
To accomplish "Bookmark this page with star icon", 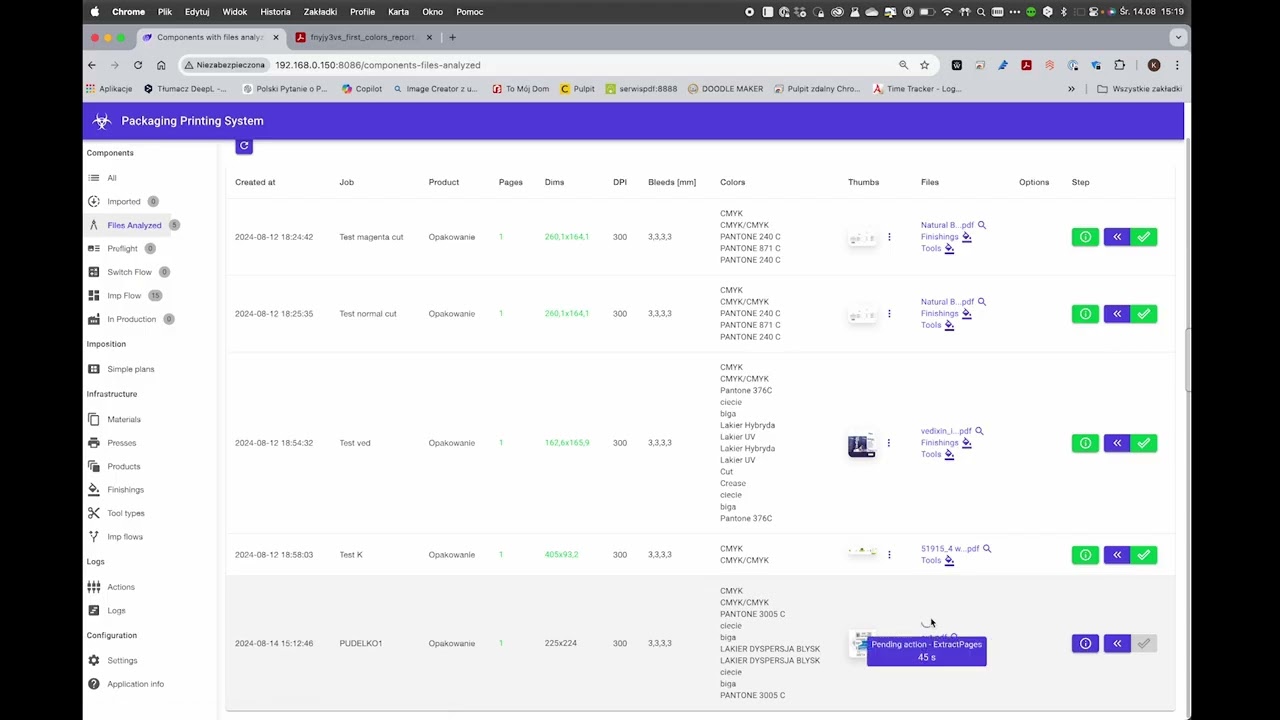I will [x=924, y=65].
